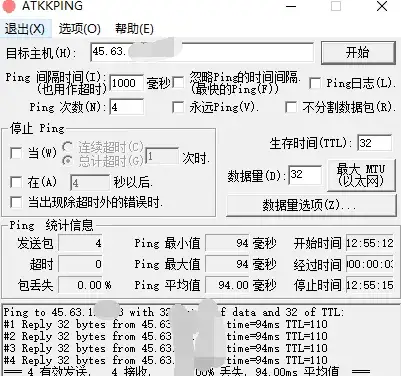Click the 开始 start button
Image resolution: width=401 pixels, height=376 pixels.
(x=358, y=52)
